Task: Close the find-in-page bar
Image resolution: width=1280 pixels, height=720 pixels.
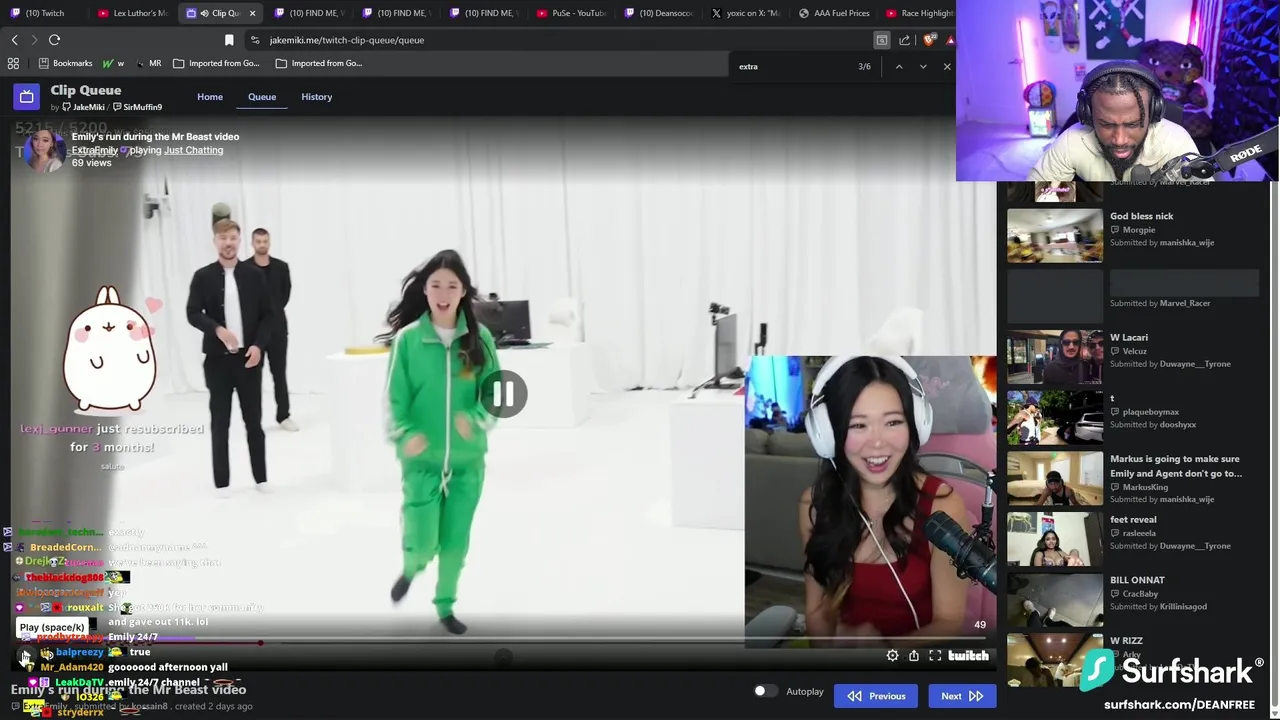Action: coord(946,66)
